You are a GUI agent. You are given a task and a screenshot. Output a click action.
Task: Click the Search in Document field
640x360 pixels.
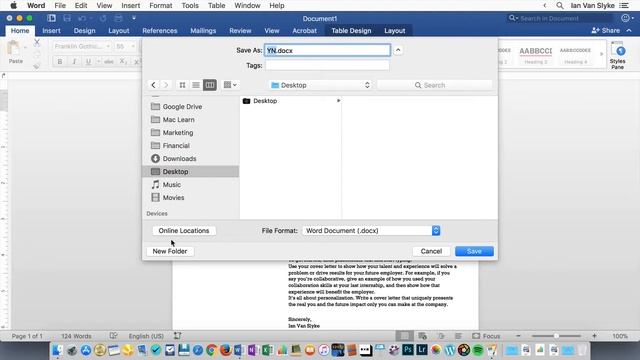tap(559, 18)
